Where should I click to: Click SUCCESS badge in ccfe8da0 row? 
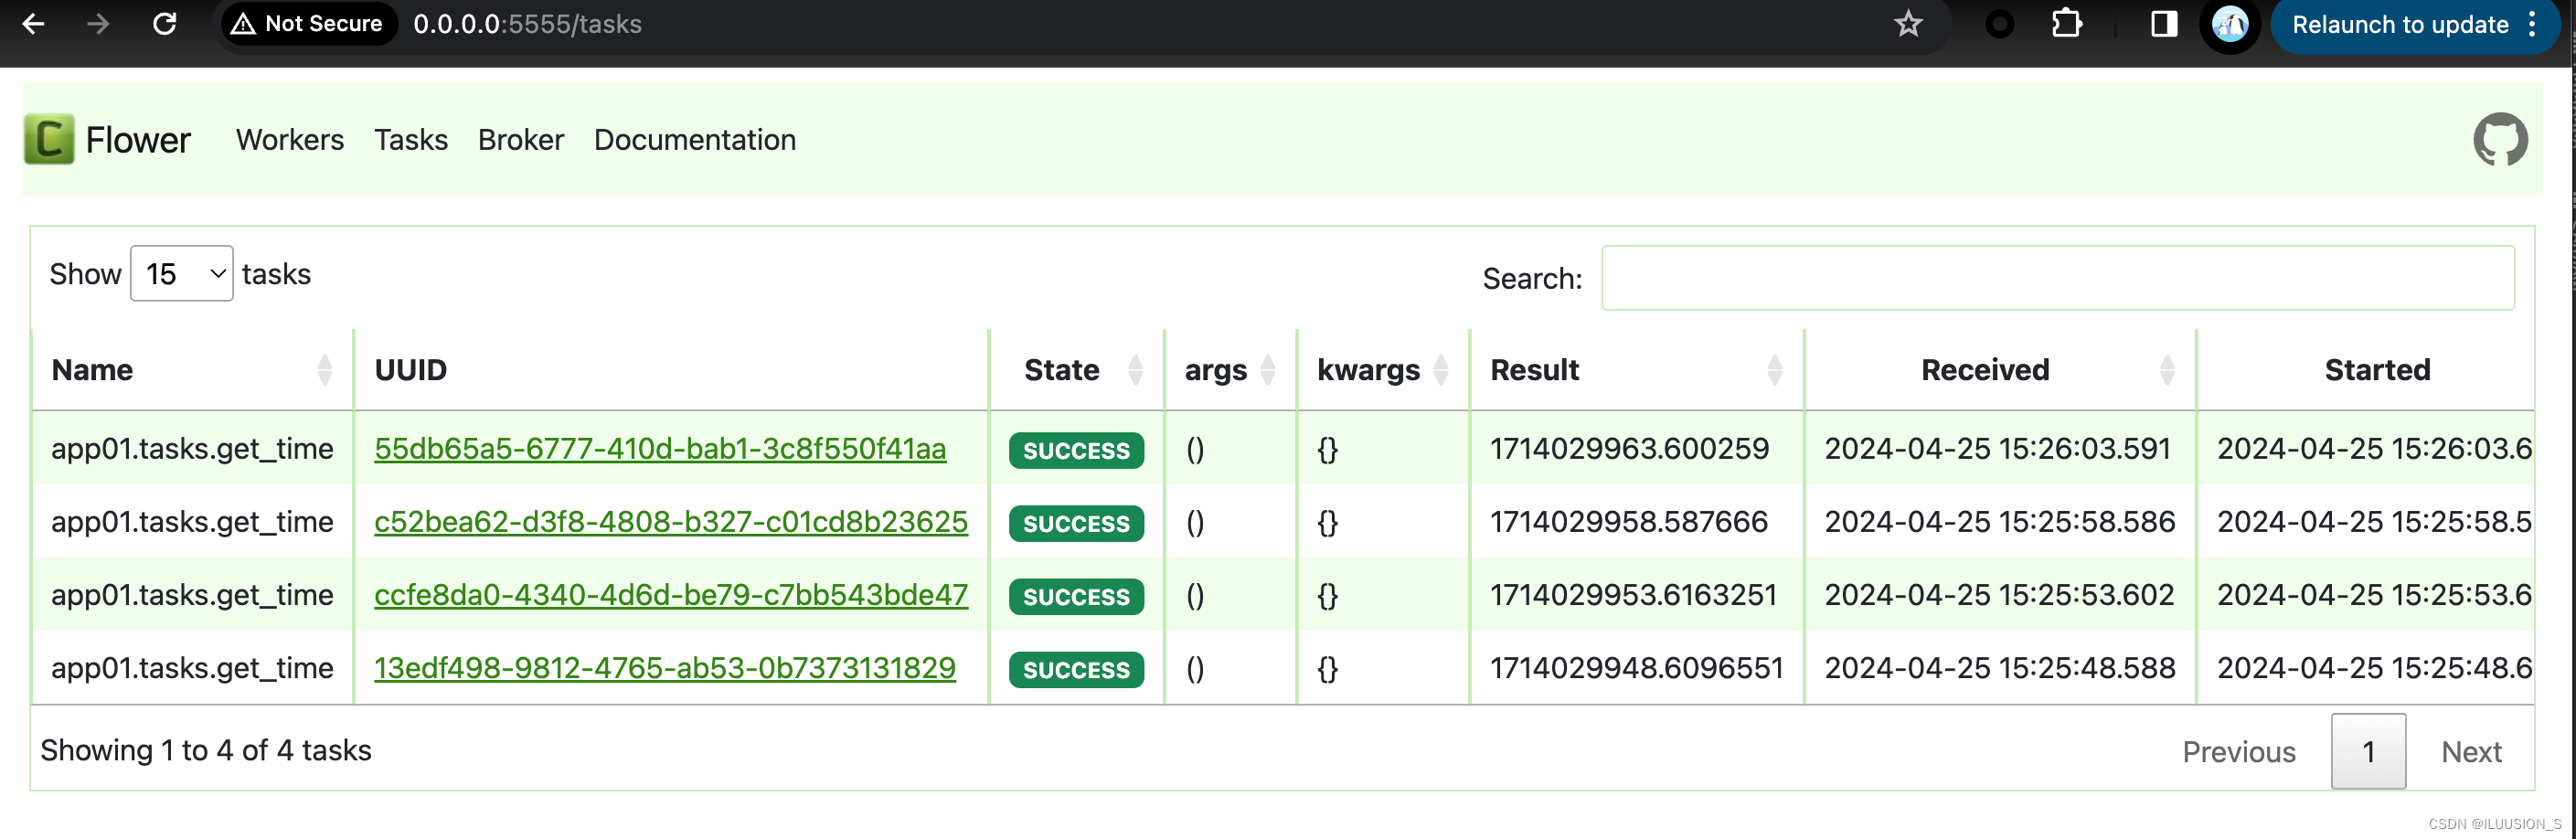point(1076,597)
